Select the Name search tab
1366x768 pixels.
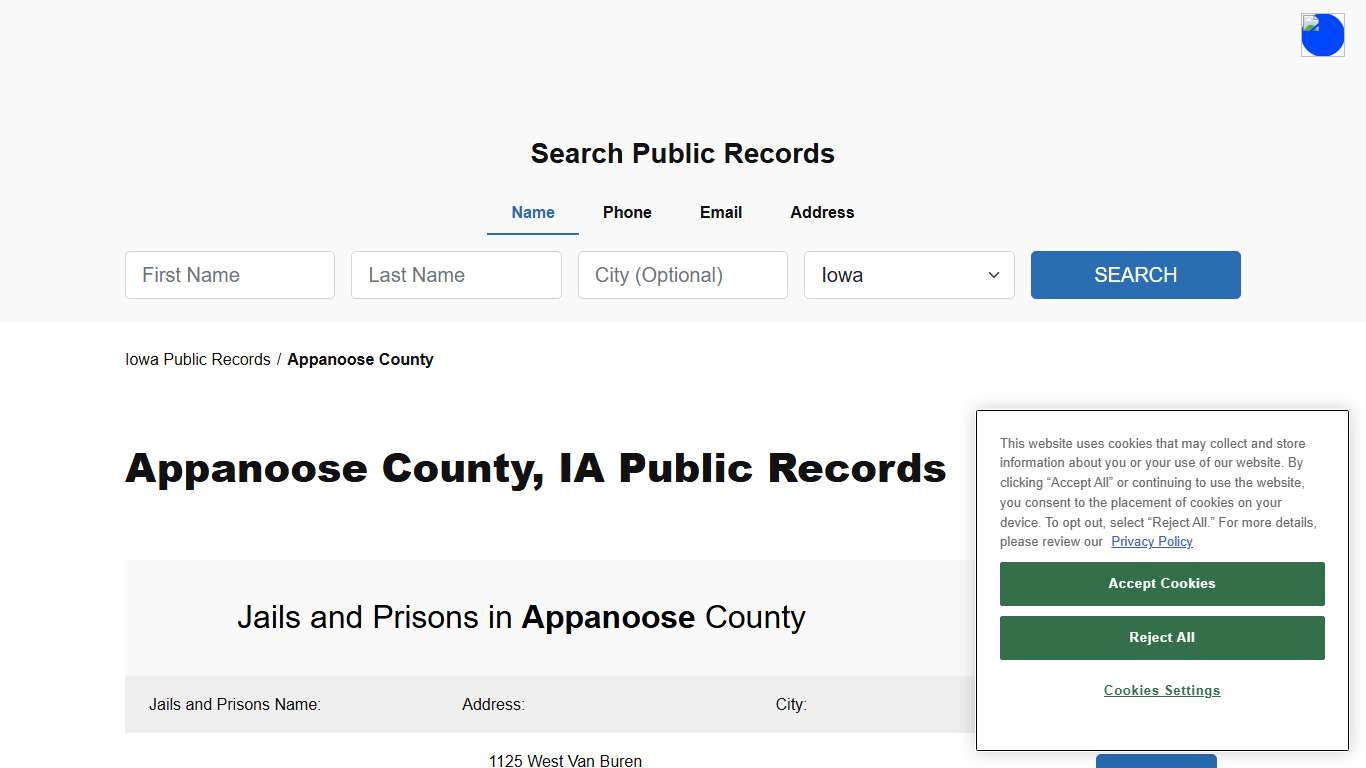(532, 212)
